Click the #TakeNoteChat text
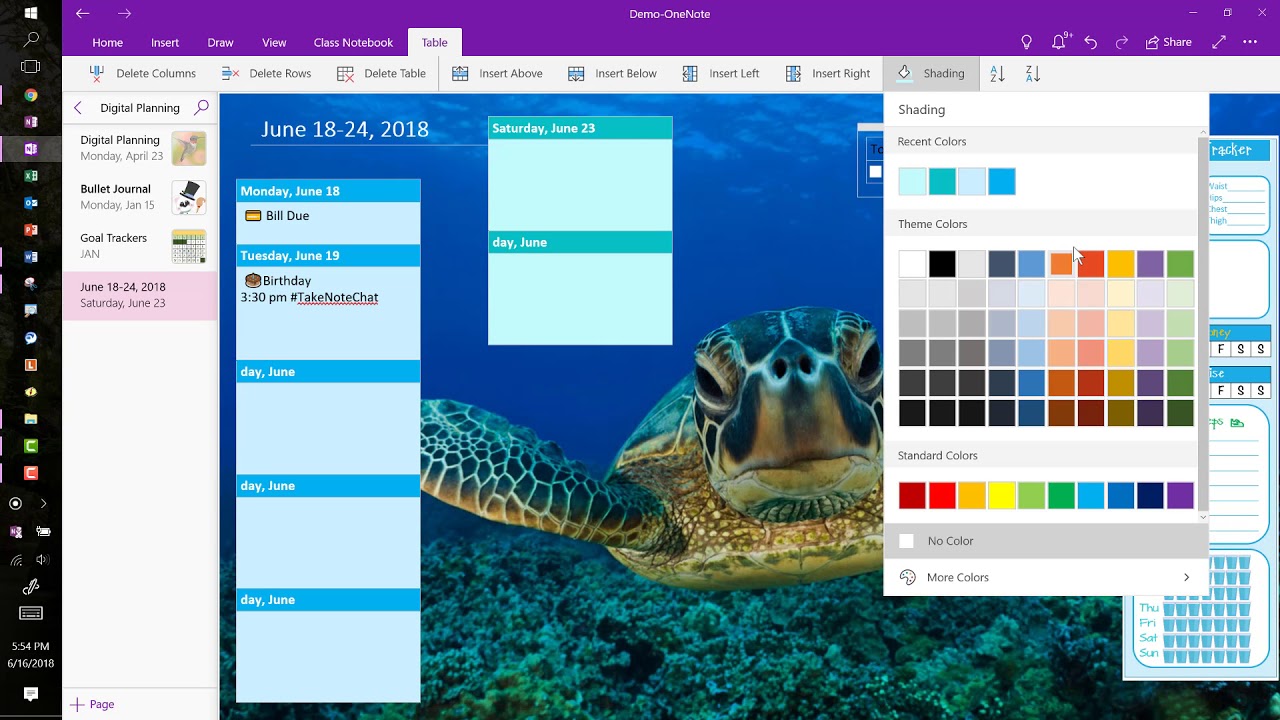 pos(334,297)
